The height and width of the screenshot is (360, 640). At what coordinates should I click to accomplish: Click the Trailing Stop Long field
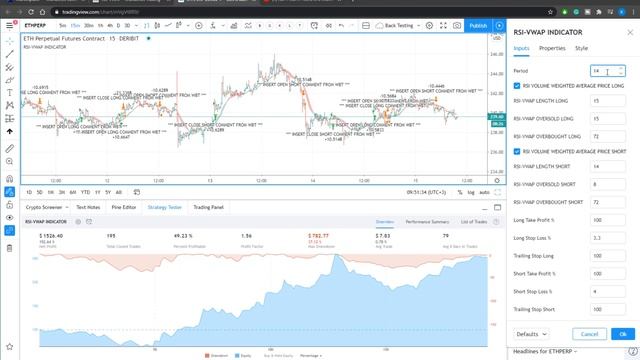pyautogui.click(x=607, y=256)
